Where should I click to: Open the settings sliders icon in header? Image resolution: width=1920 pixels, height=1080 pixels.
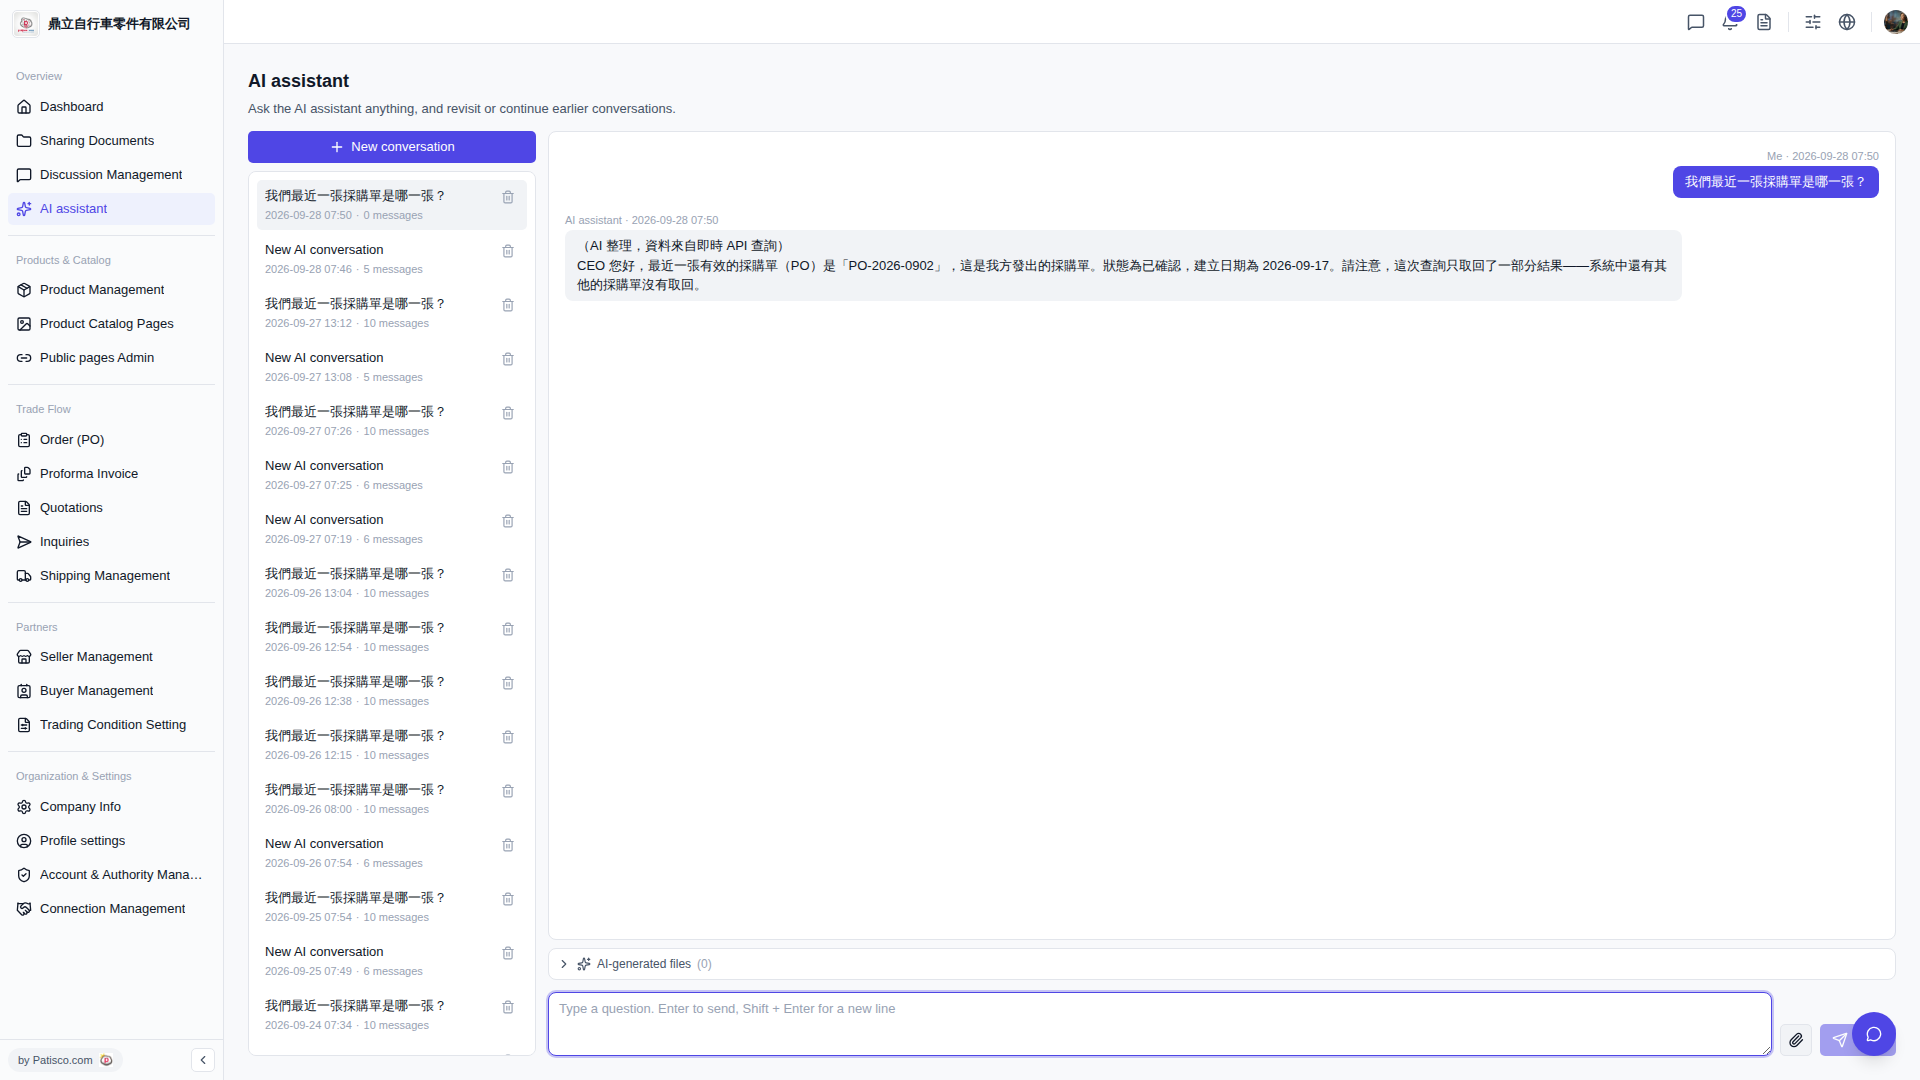[1813, 22]
